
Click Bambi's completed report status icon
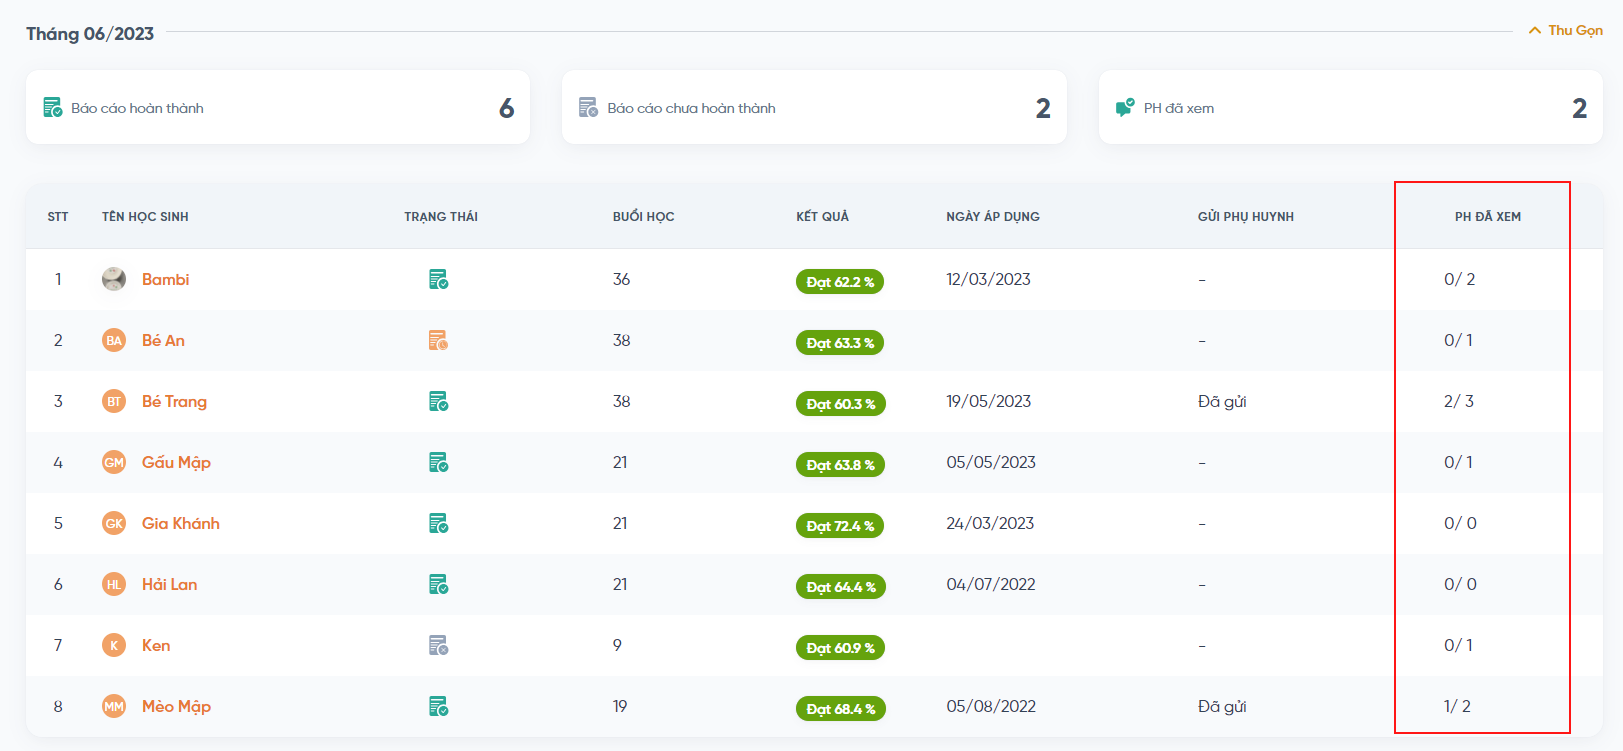pyautogui.click(x=438, y=280)
